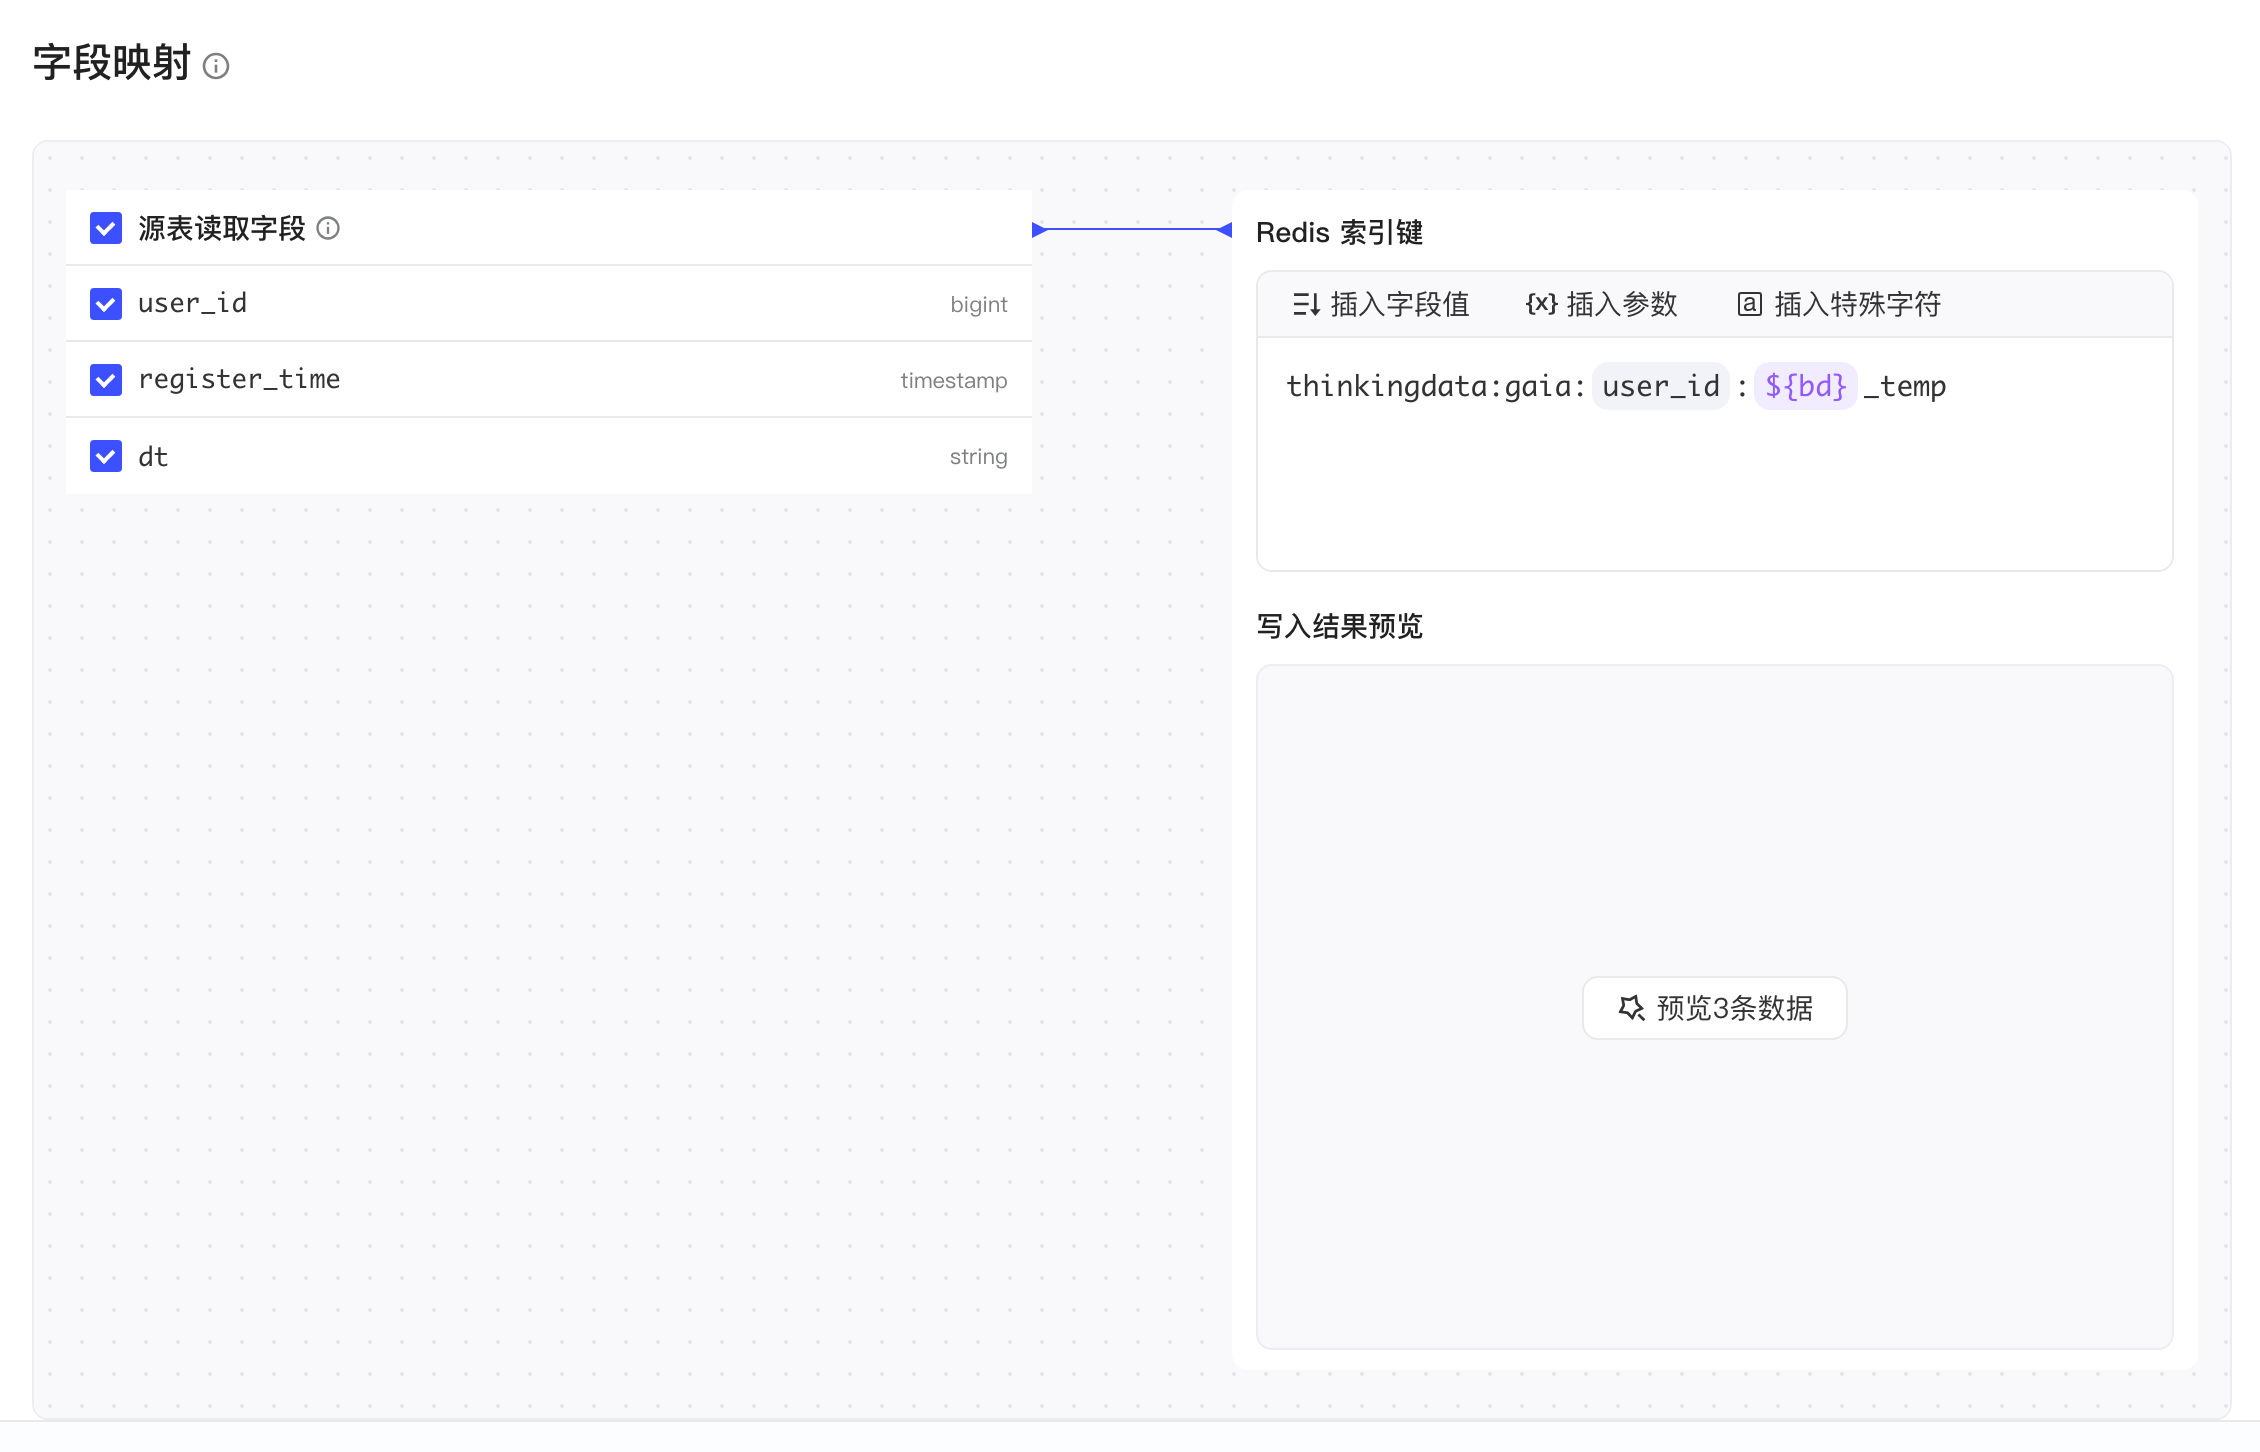Click the bigint type label

(x=978, y=305)
